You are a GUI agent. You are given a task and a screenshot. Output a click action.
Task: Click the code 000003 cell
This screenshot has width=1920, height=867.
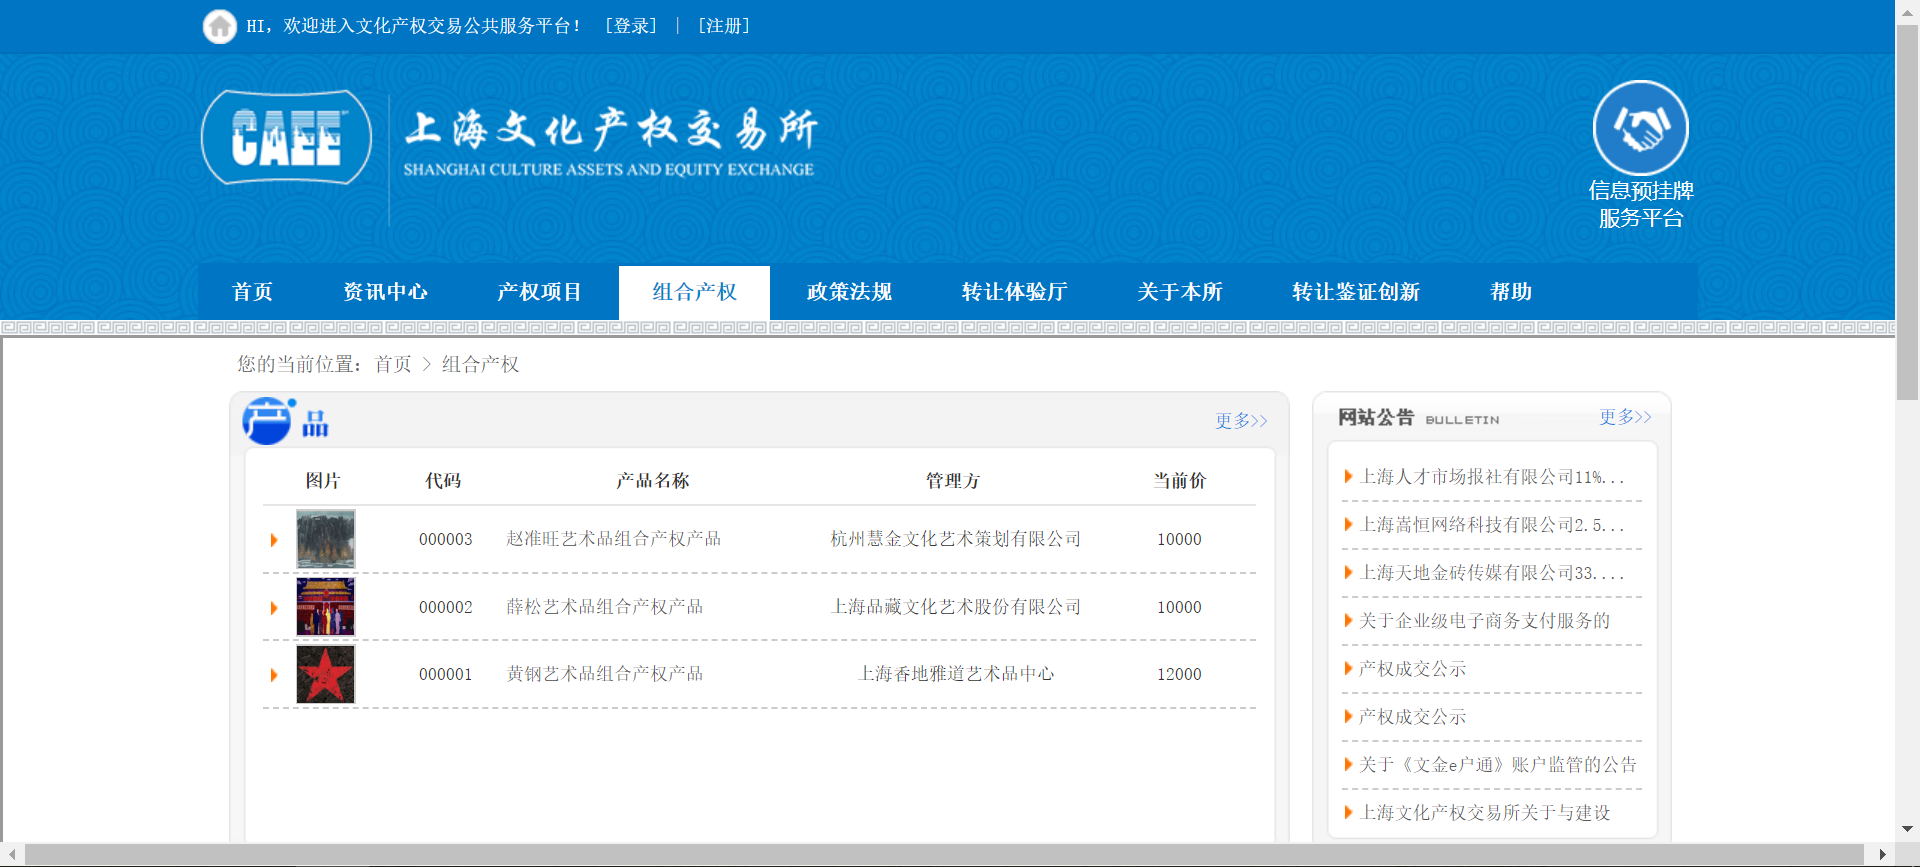445,539
